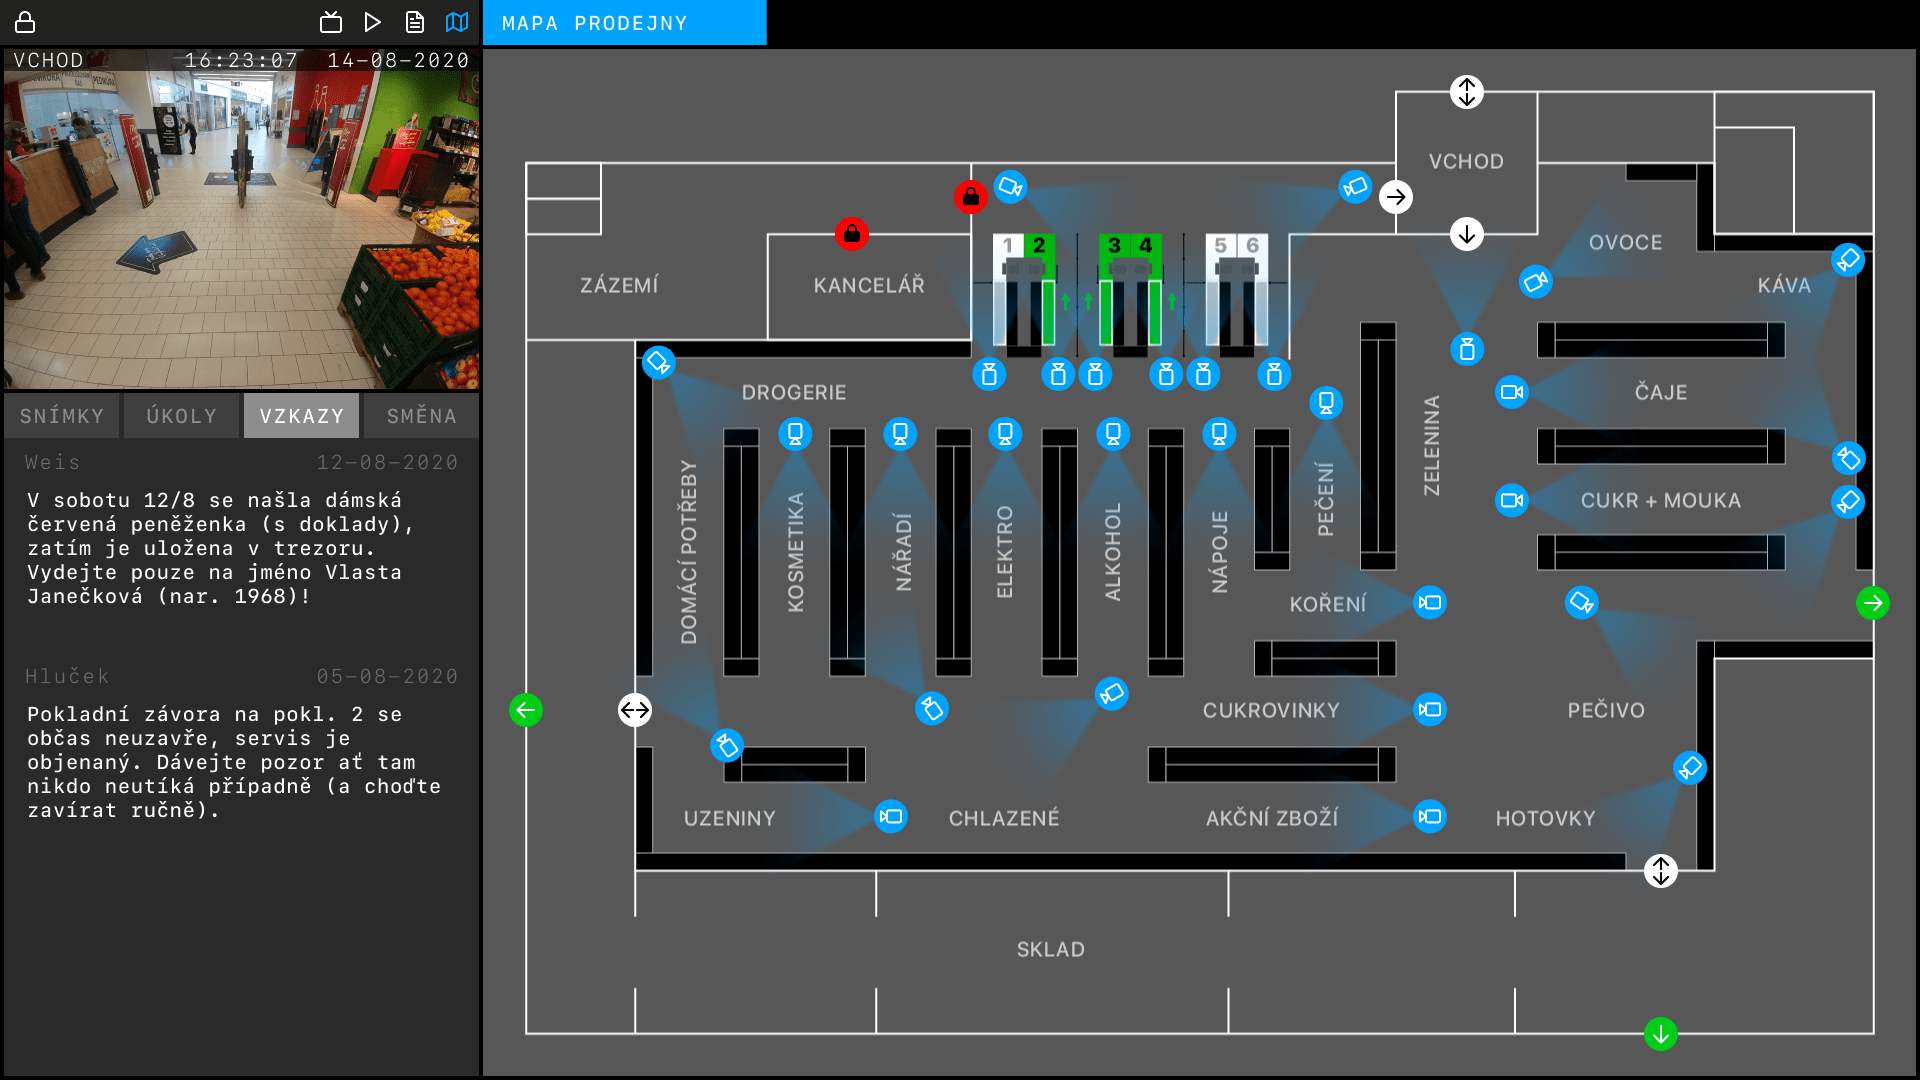The height and width of the screenshot is (1080, 1920).
Task: Switch to the SNÍMKY tab
Action: coord(62,416)
